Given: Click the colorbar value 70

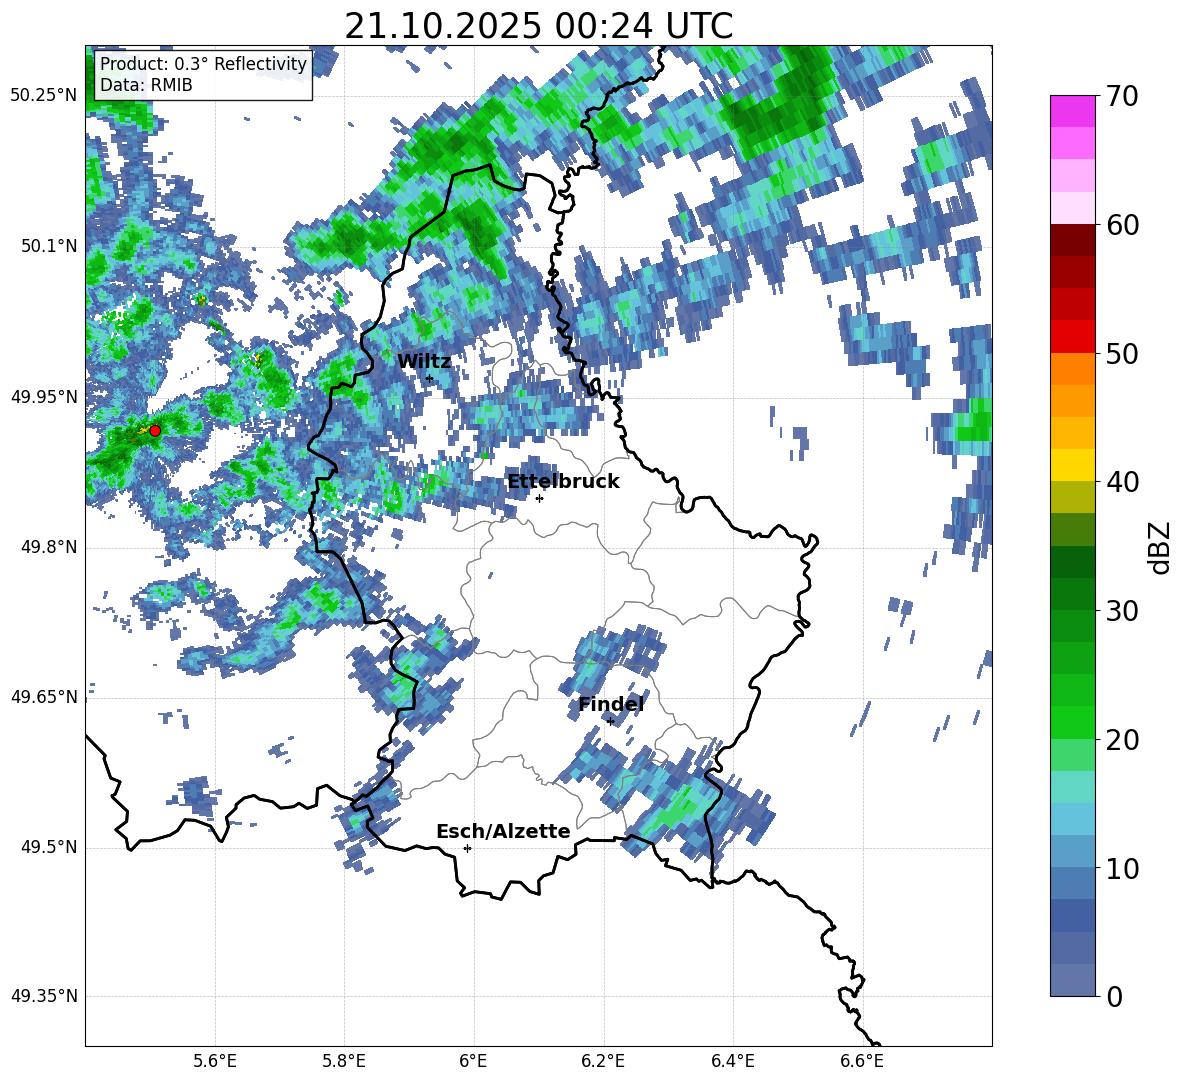Looking at the screenshot, I should click(x=1122, y=96).
